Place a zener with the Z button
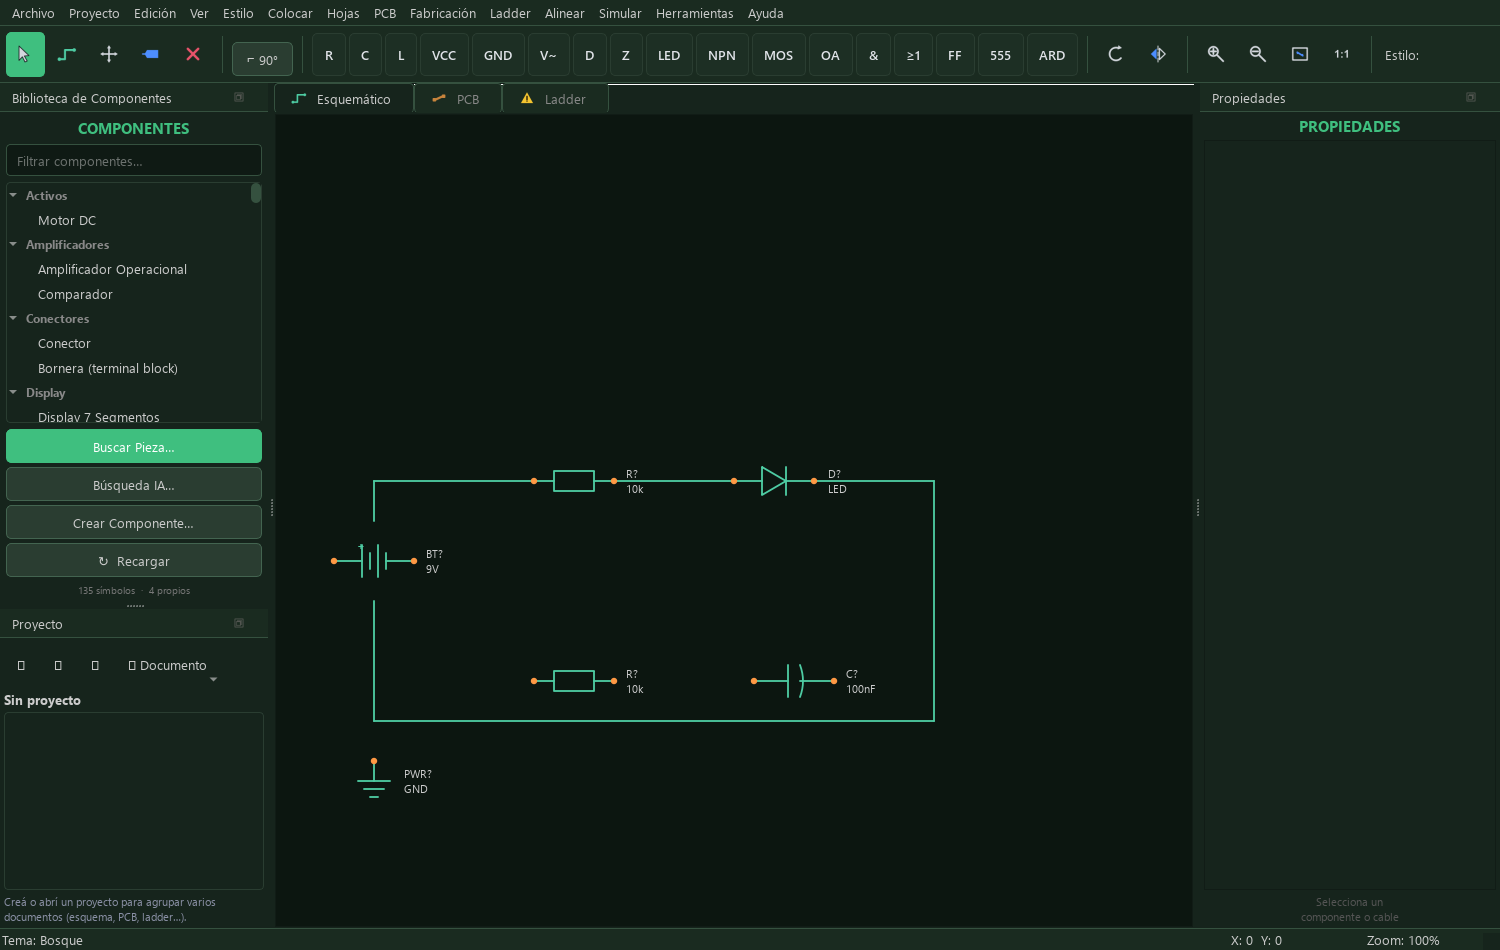The width and height of the screenshot is (1500, 950). pos(626,55)
